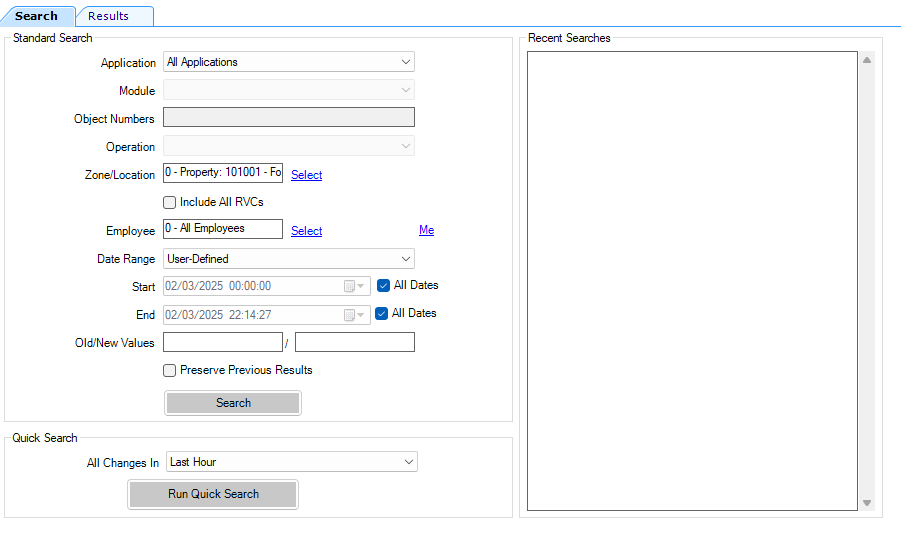Select the Search tab

(x=37, y=16)
